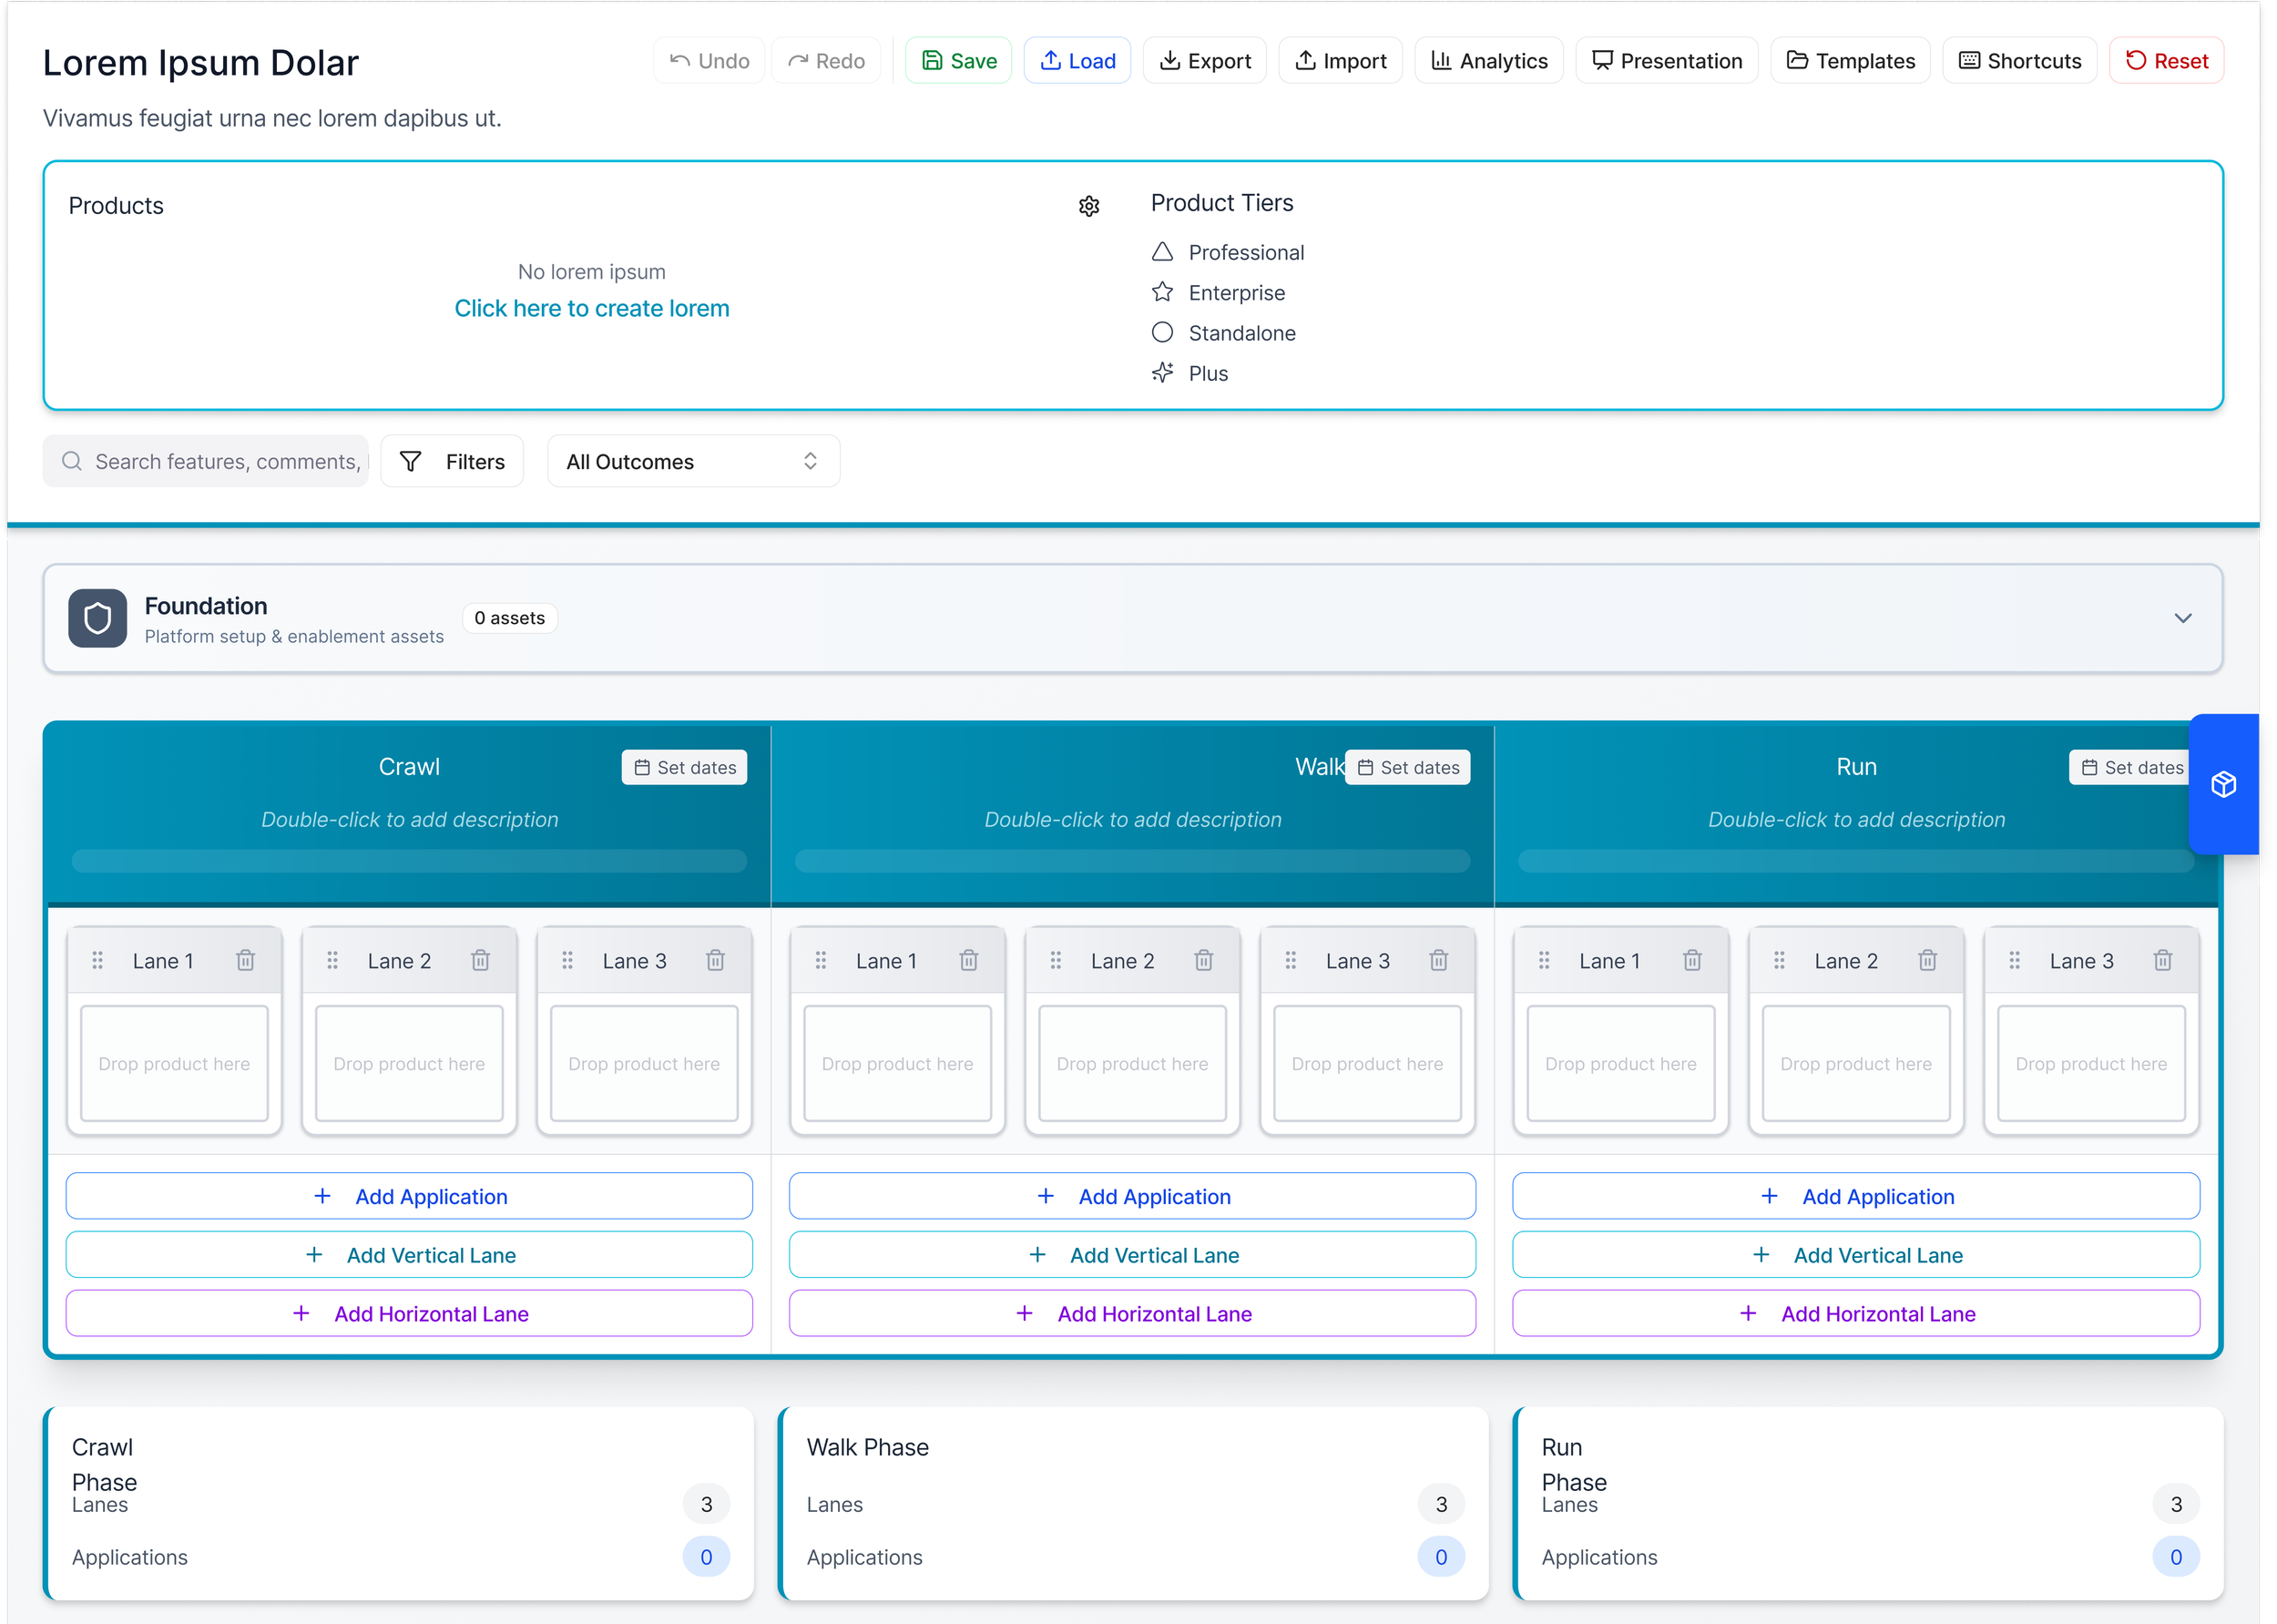Click the Crawl phase progress bar
Viewport: 2277px width, 1624px height.
pos(409,861)
